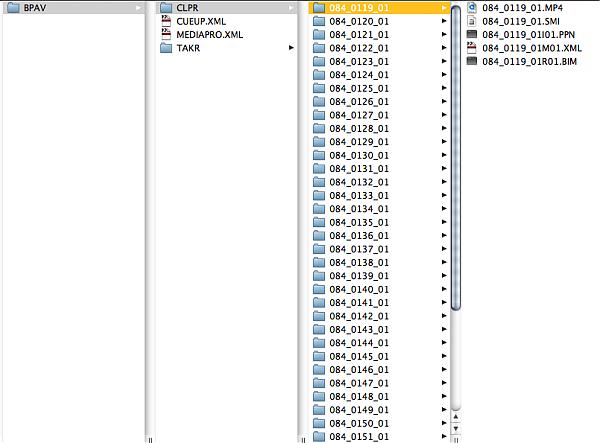600x443 pixels.
Task: Select the 084_0135_01 folder name
Action: (x=359, y=222)
